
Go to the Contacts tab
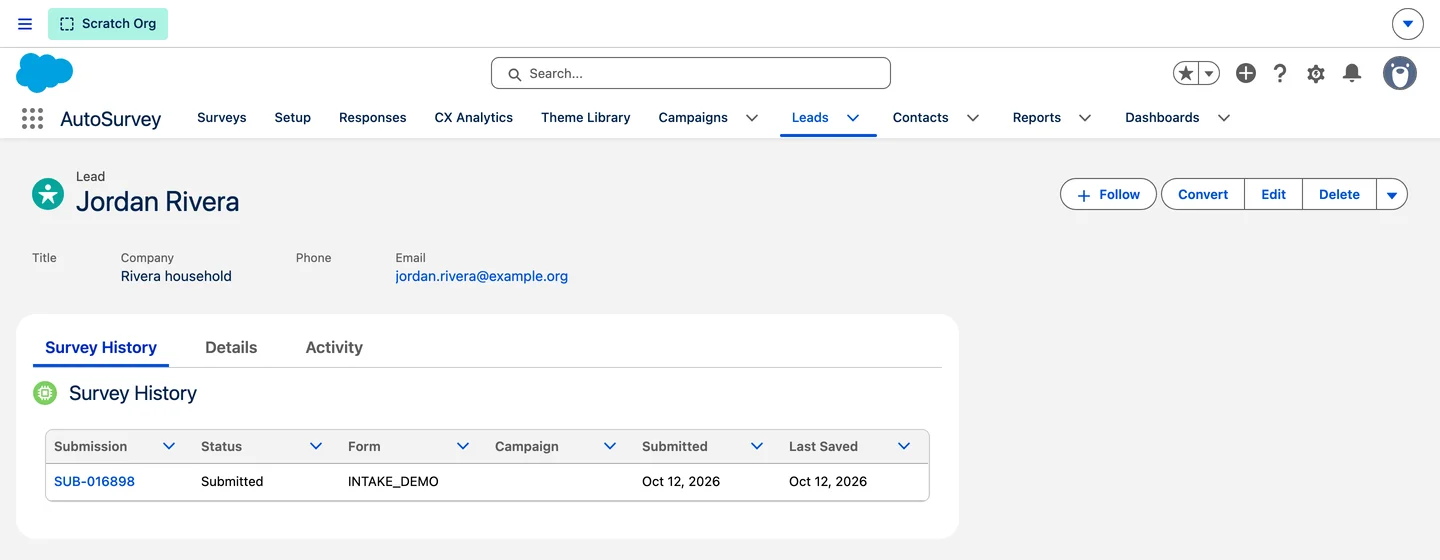tap(920, 117)
